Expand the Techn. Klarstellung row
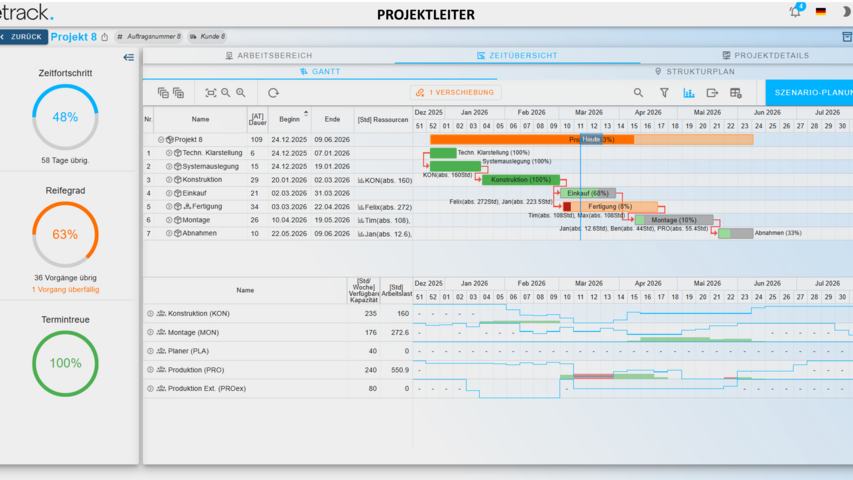The width and height of the screenshot is (853, 480). (169, 153)
